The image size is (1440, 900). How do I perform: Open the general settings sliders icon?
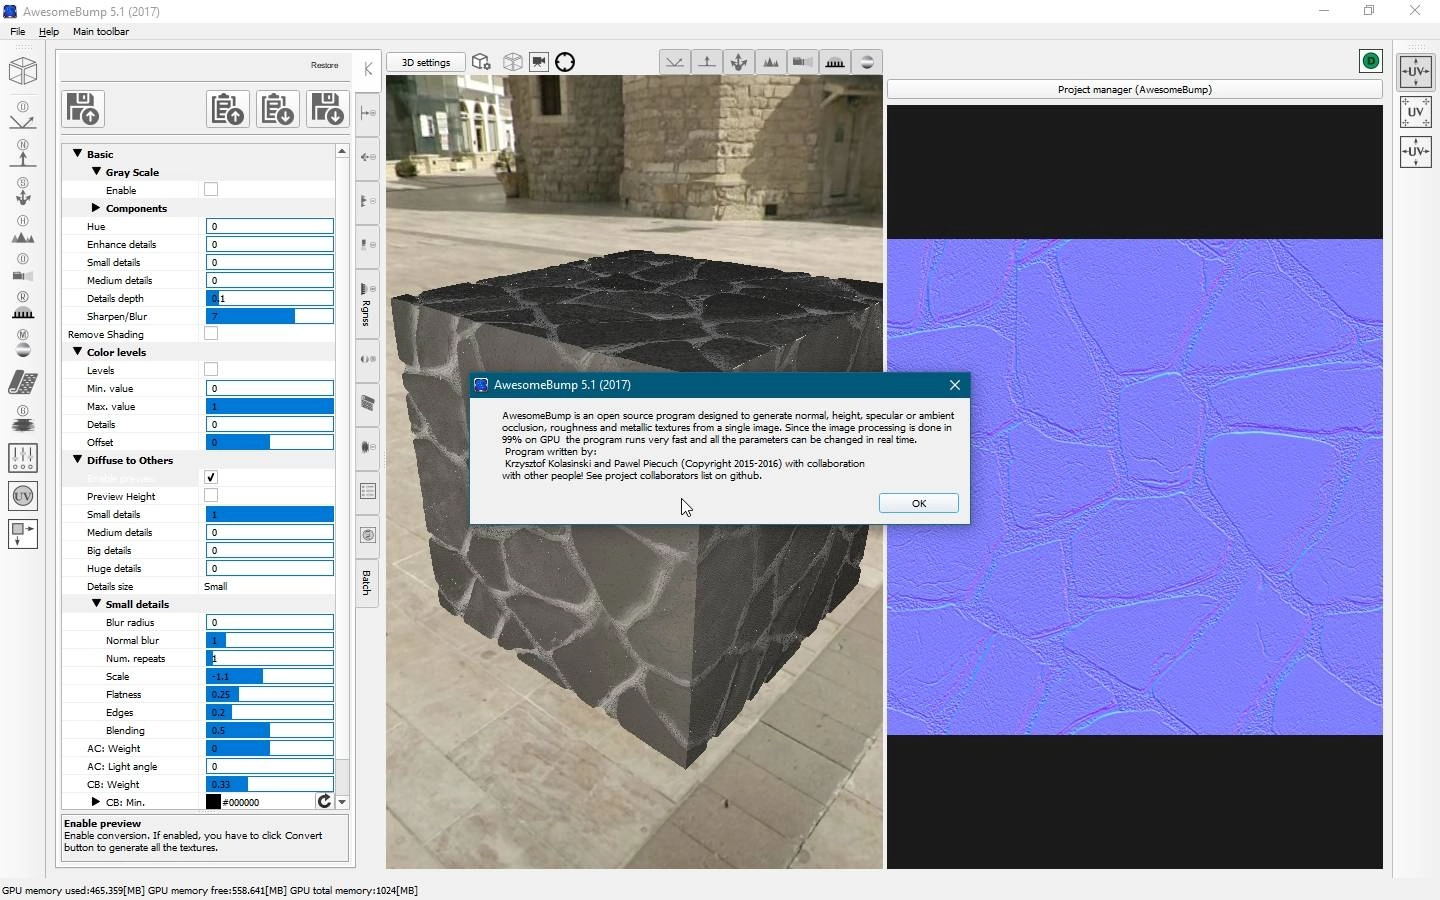22,458
